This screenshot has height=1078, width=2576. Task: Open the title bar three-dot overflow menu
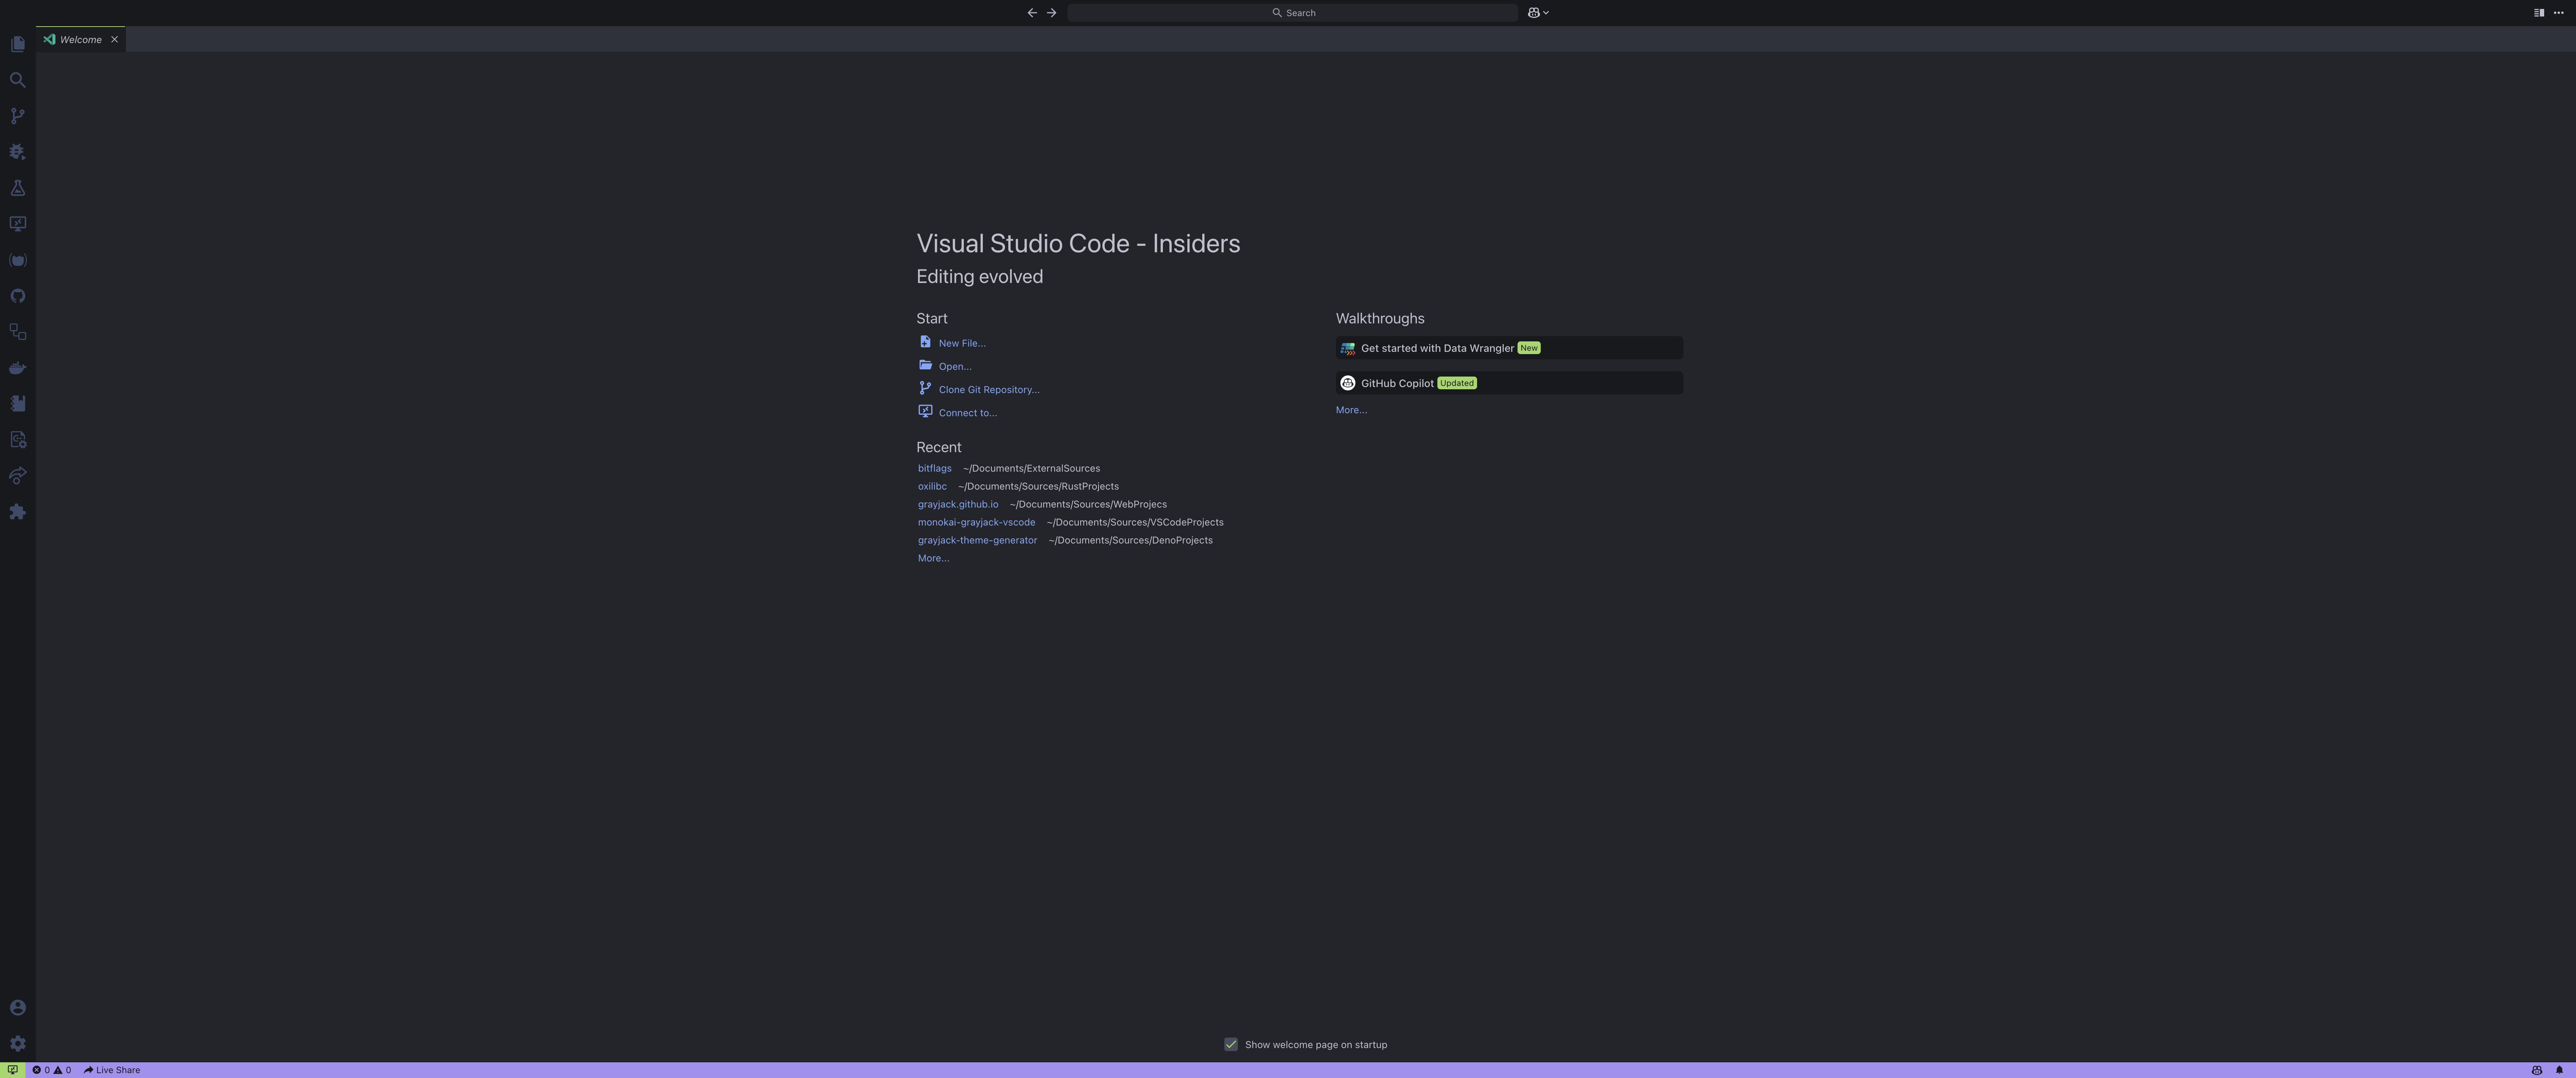[x=2559, y=13]
